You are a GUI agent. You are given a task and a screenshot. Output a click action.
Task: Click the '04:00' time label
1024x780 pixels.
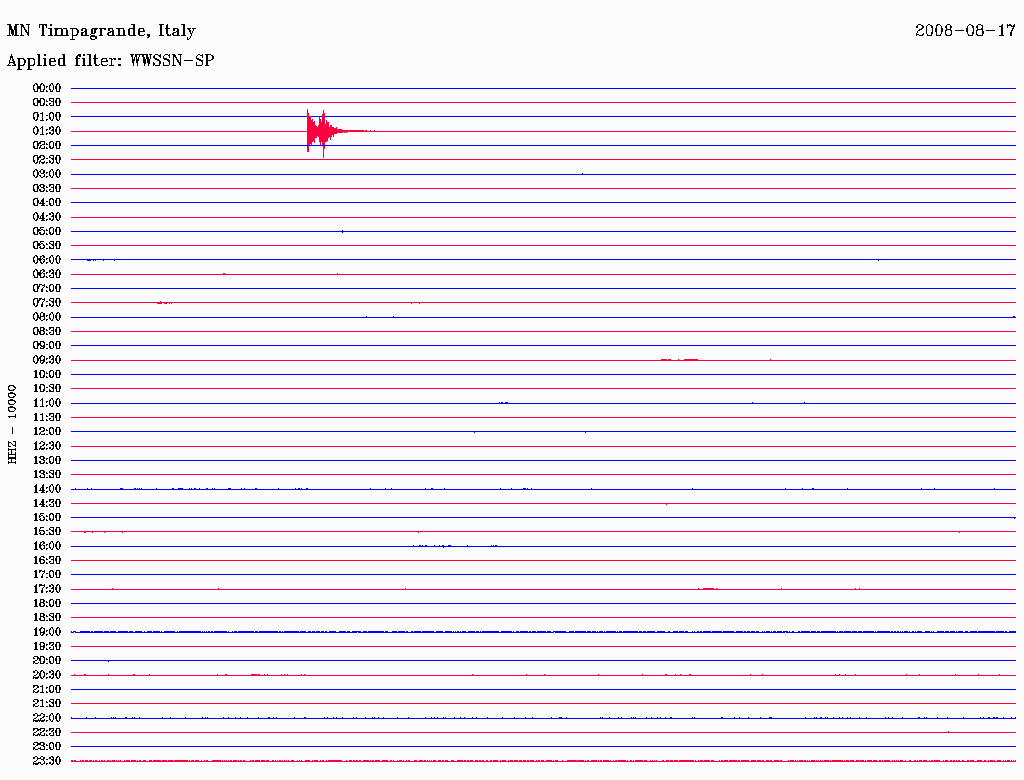(x=47, y=203)
